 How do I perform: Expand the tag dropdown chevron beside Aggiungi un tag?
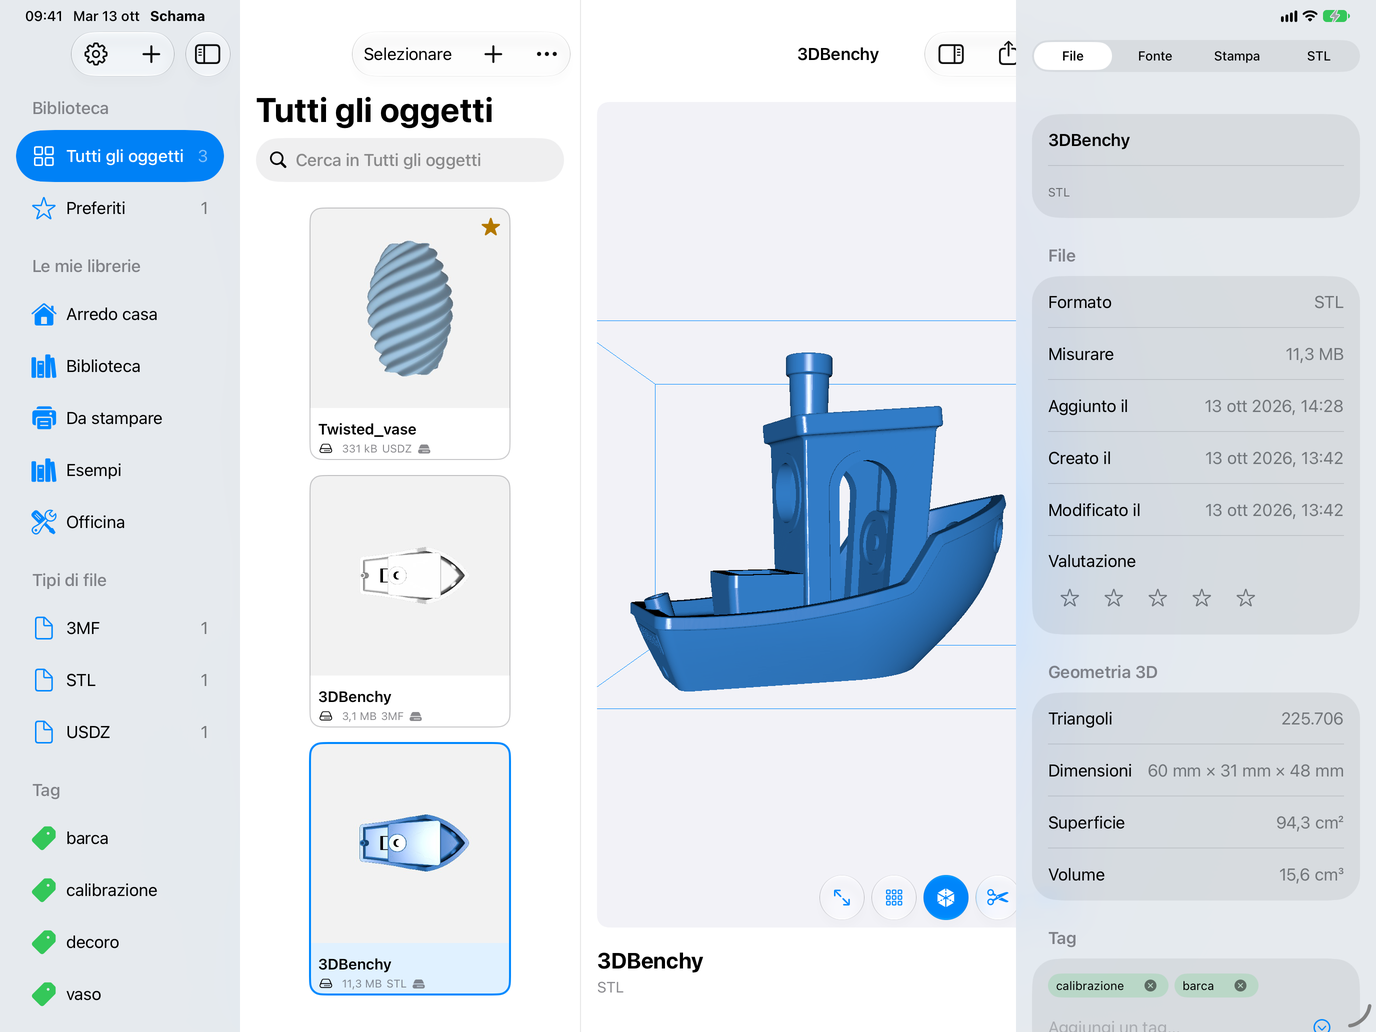tap(1322, 1025)
